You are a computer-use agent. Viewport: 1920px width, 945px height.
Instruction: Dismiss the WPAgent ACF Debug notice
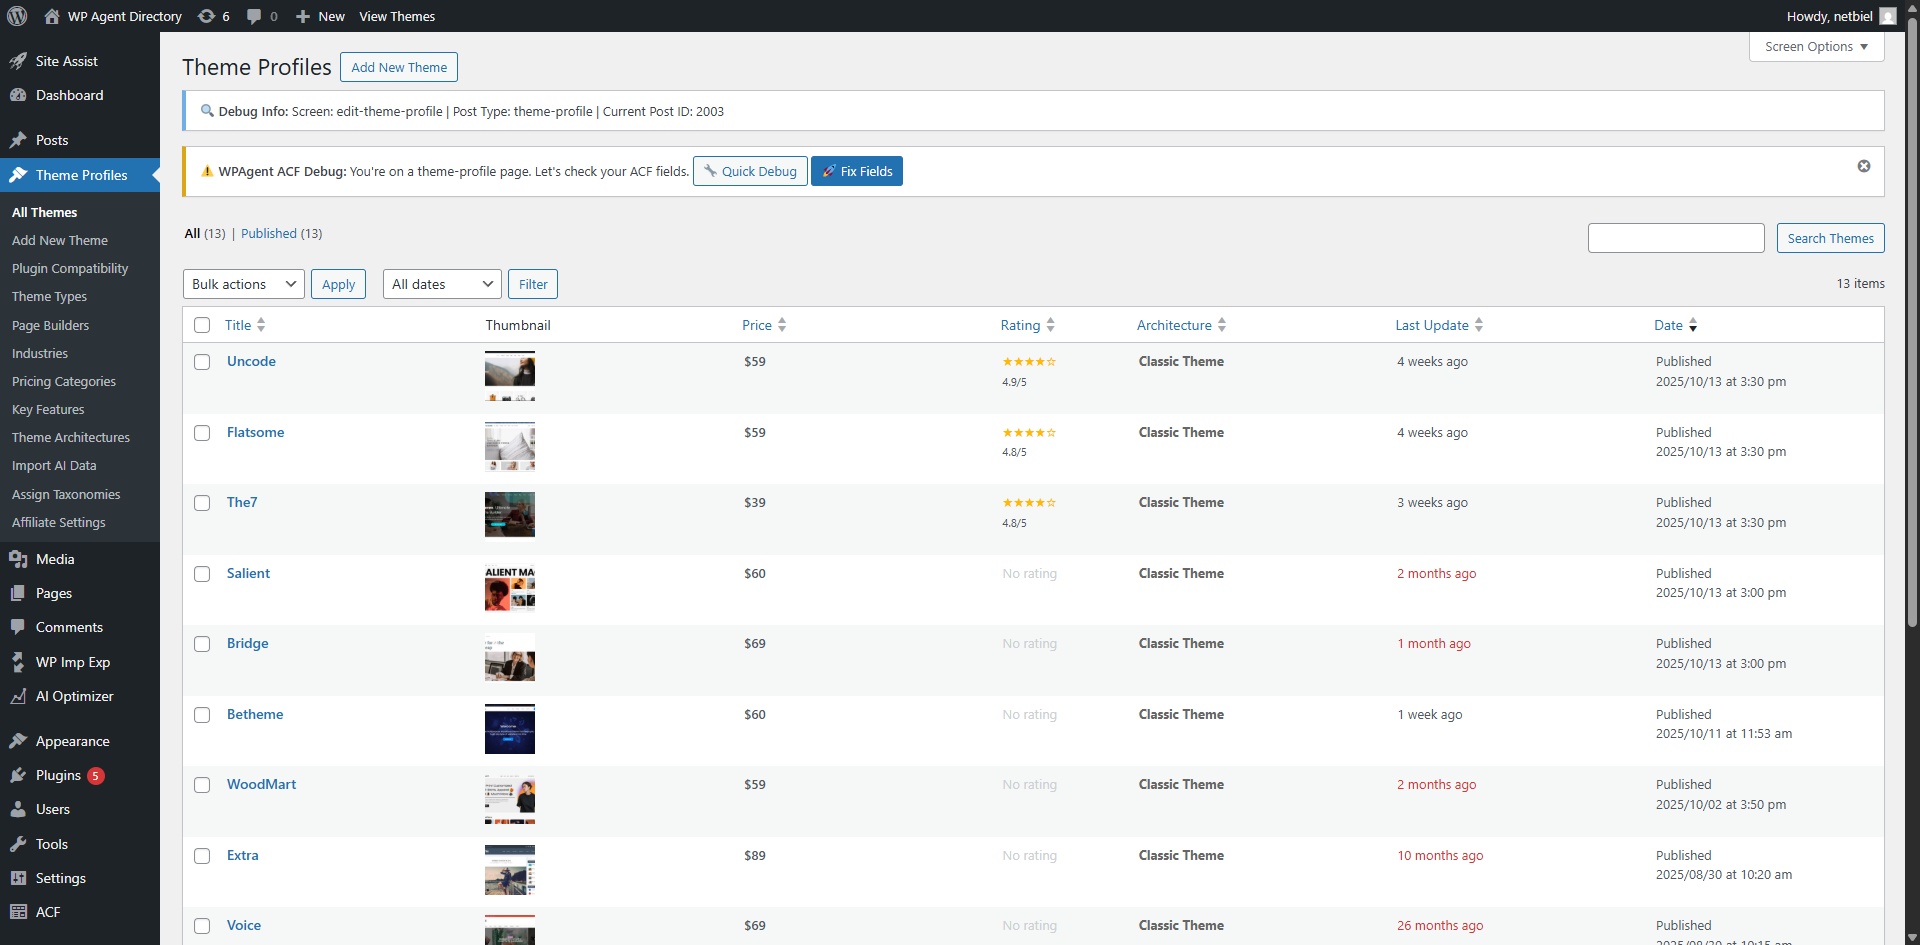(1863, 166)
